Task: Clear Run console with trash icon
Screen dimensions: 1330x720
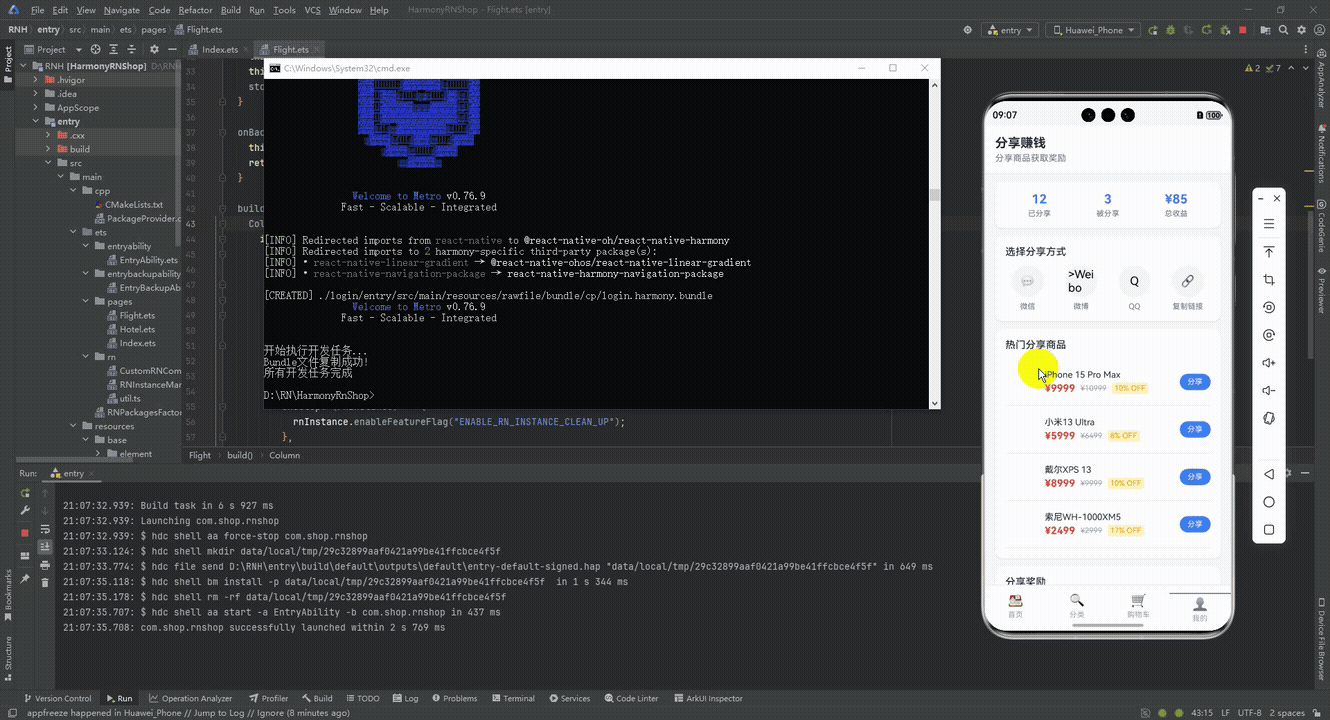Action: [45, 582]
